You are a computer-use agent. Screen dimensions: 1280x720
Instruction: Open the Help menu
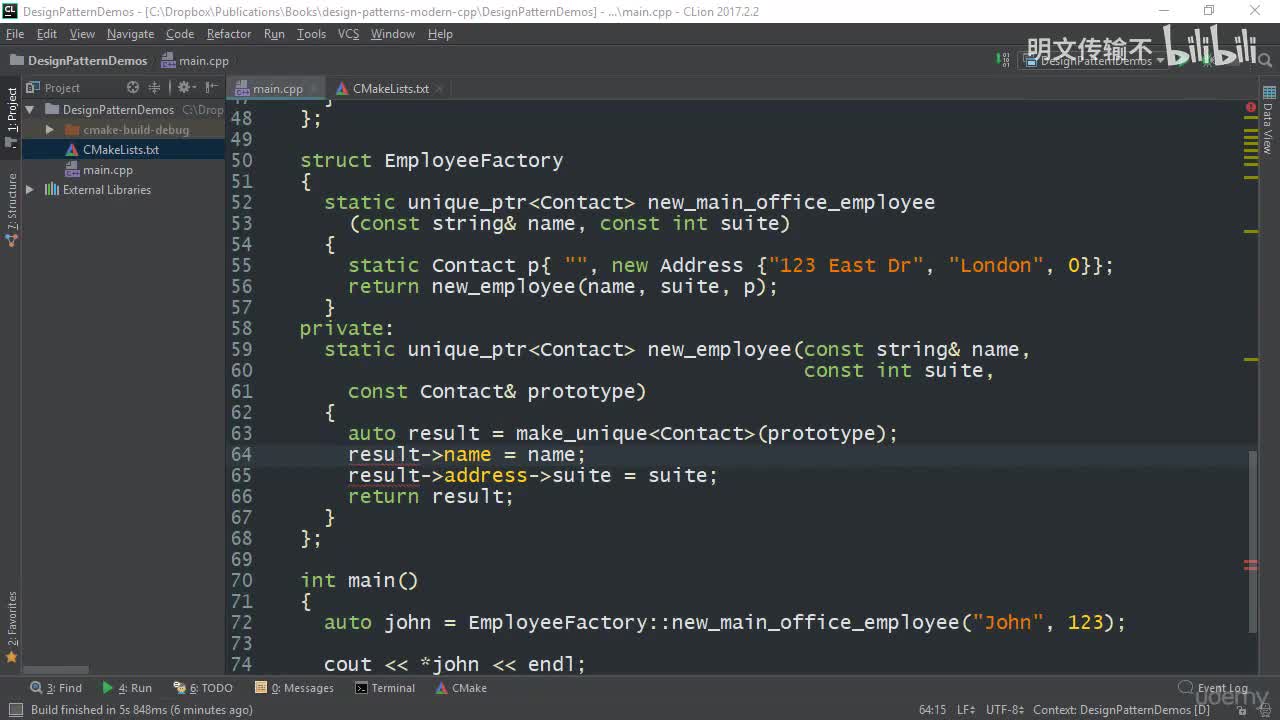440,34
